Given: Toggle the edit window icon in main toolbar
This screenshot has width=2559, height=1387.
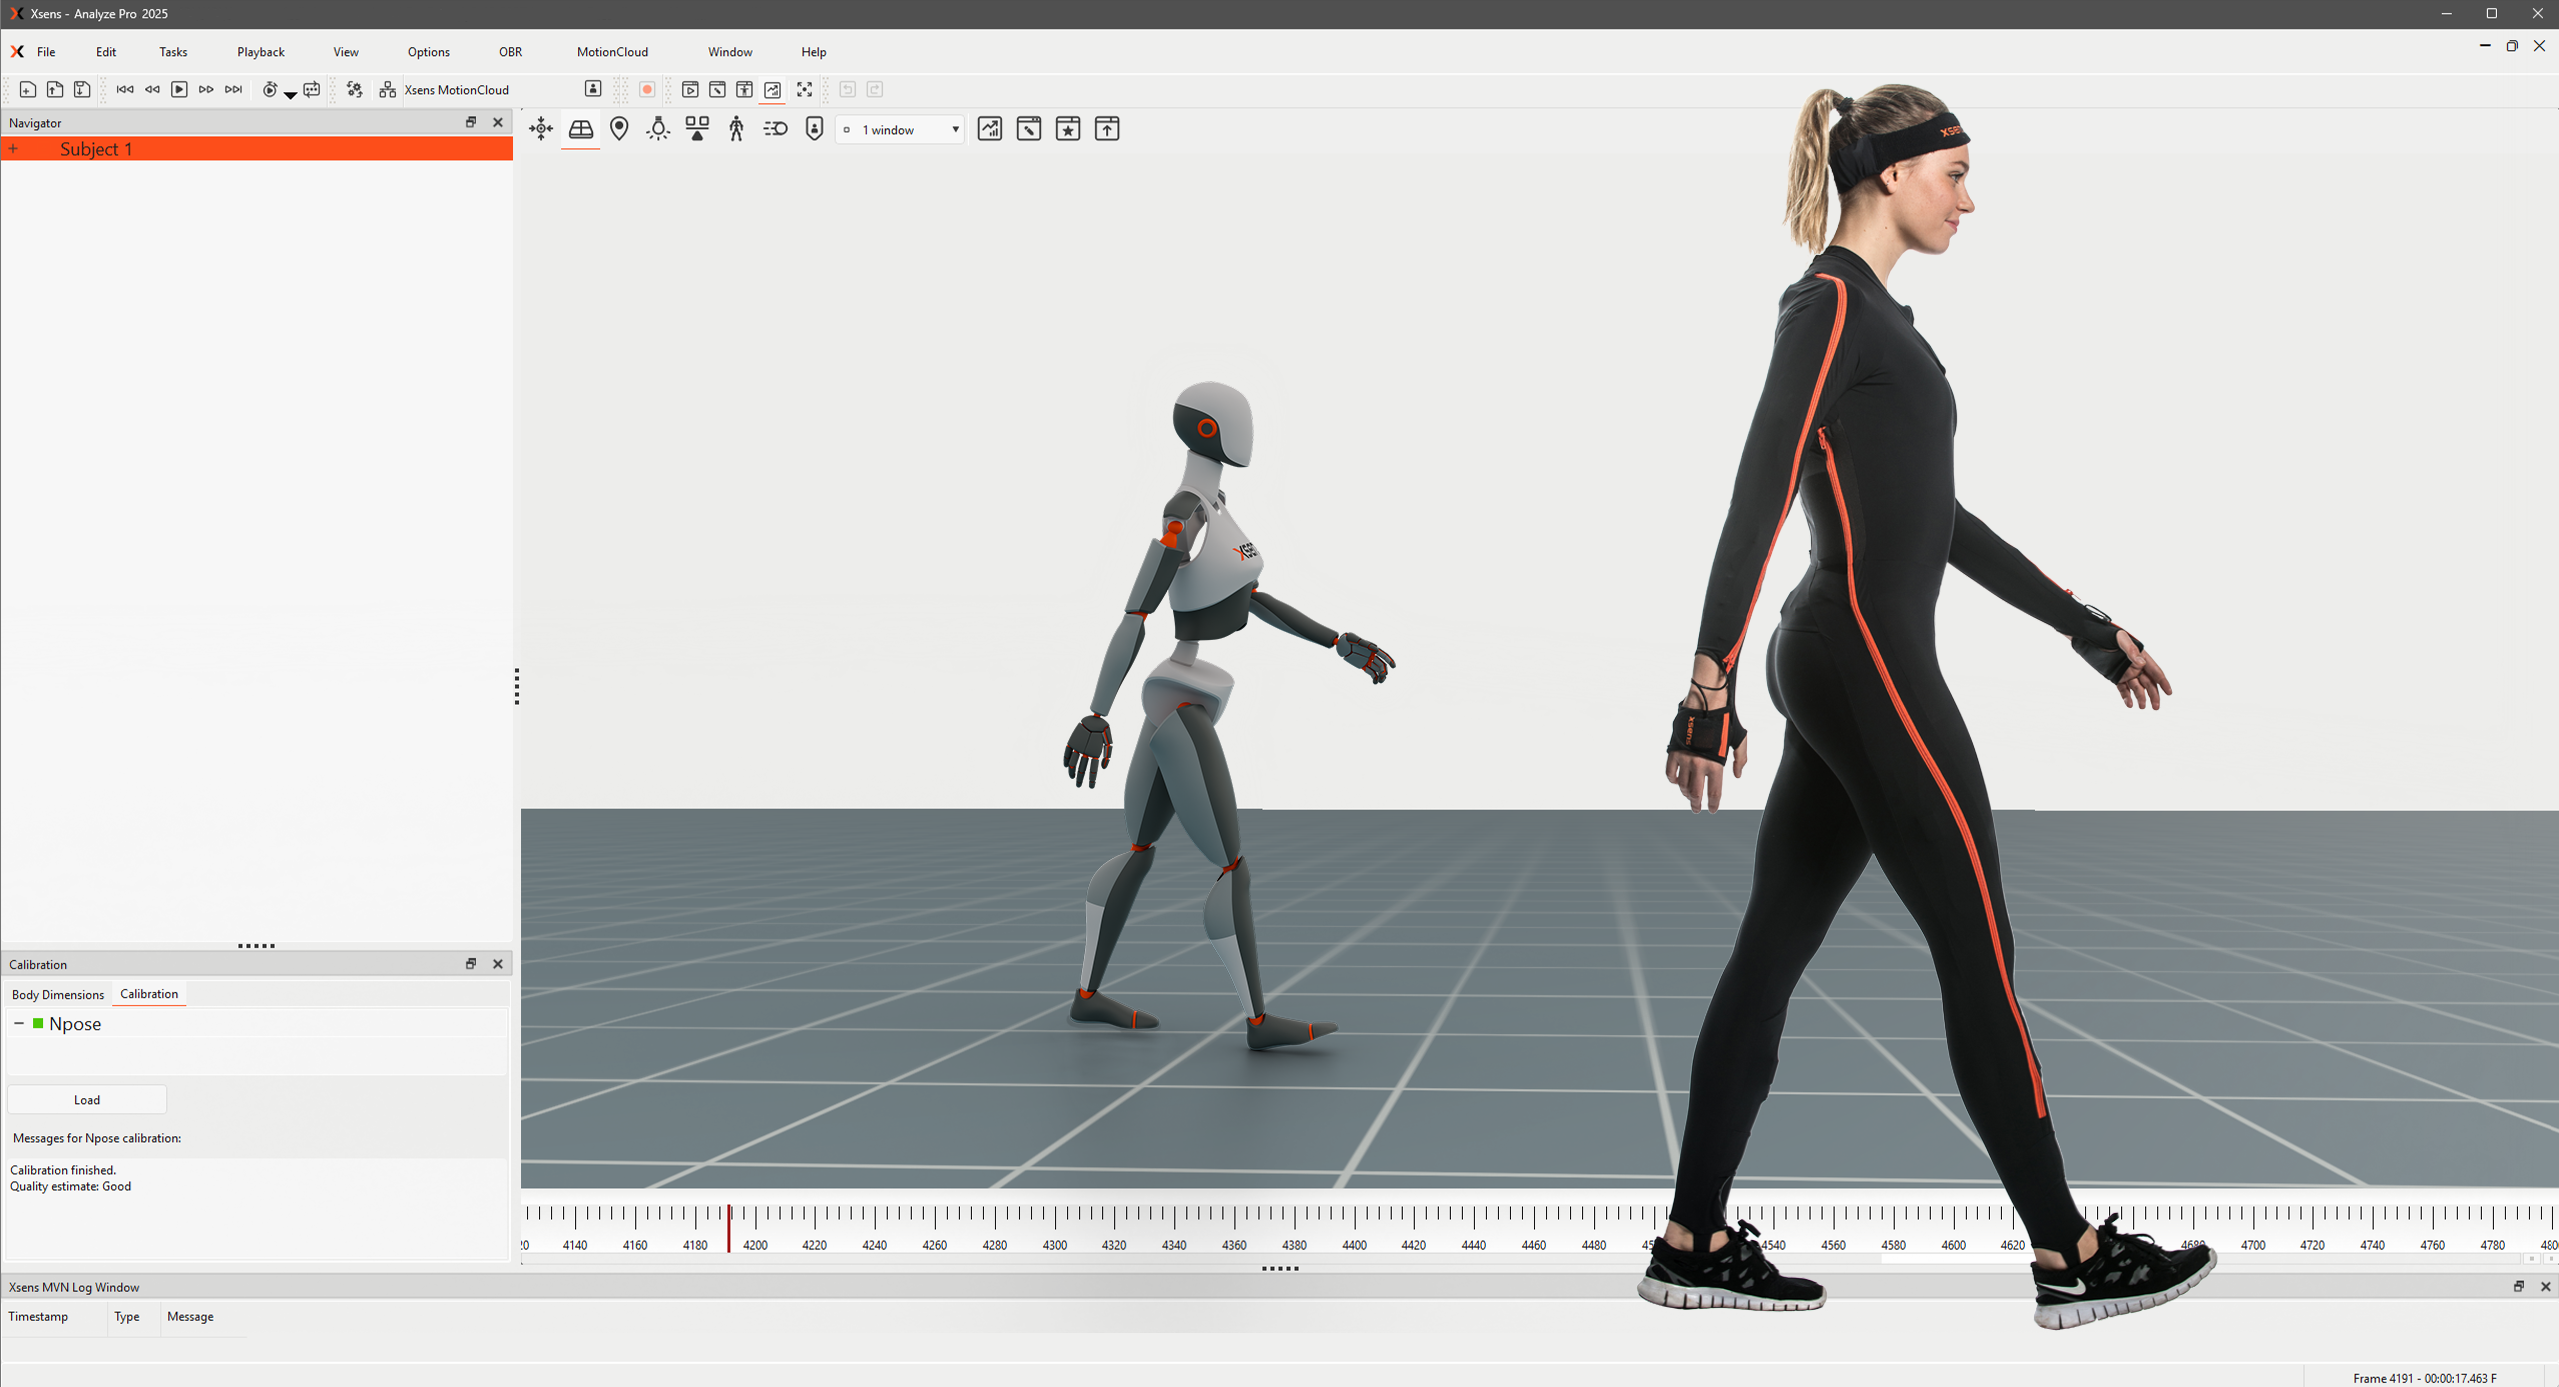Looking at the screenshot, I should pyautogui.click(x=717, y=90).
